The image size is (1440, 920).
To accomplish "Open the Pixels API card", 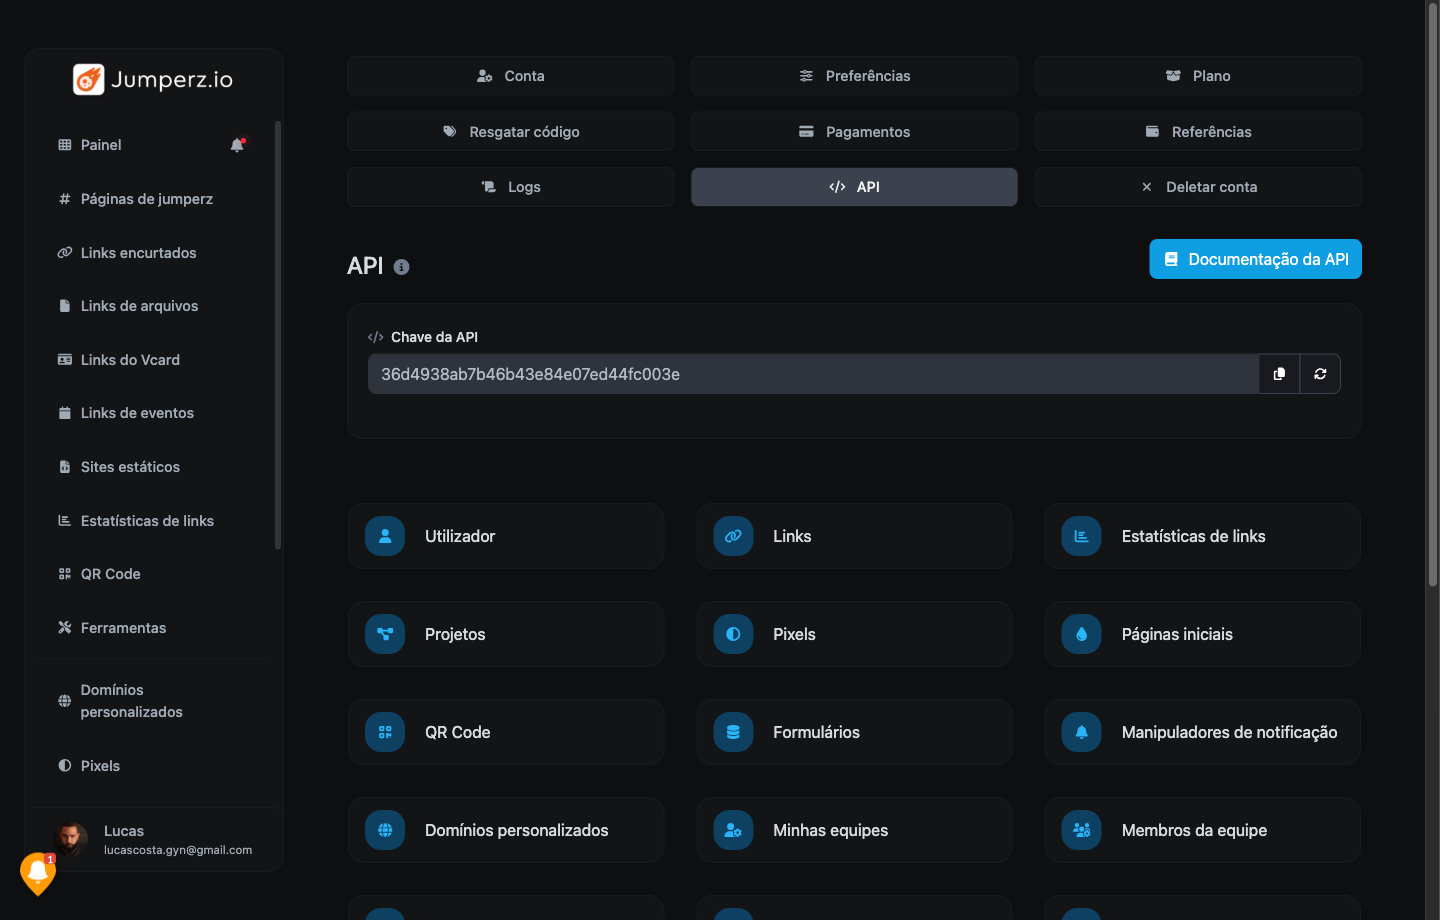I will [854, 634].
